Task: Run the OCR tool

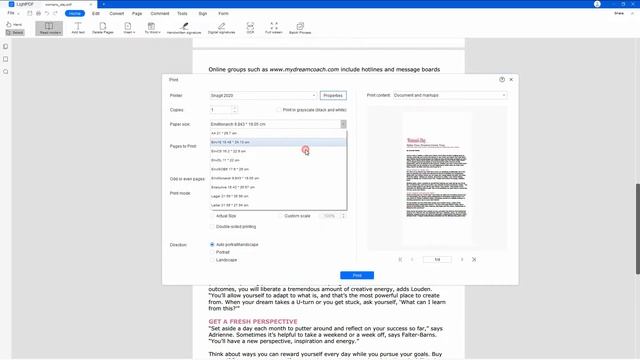Action: (250, 28)
